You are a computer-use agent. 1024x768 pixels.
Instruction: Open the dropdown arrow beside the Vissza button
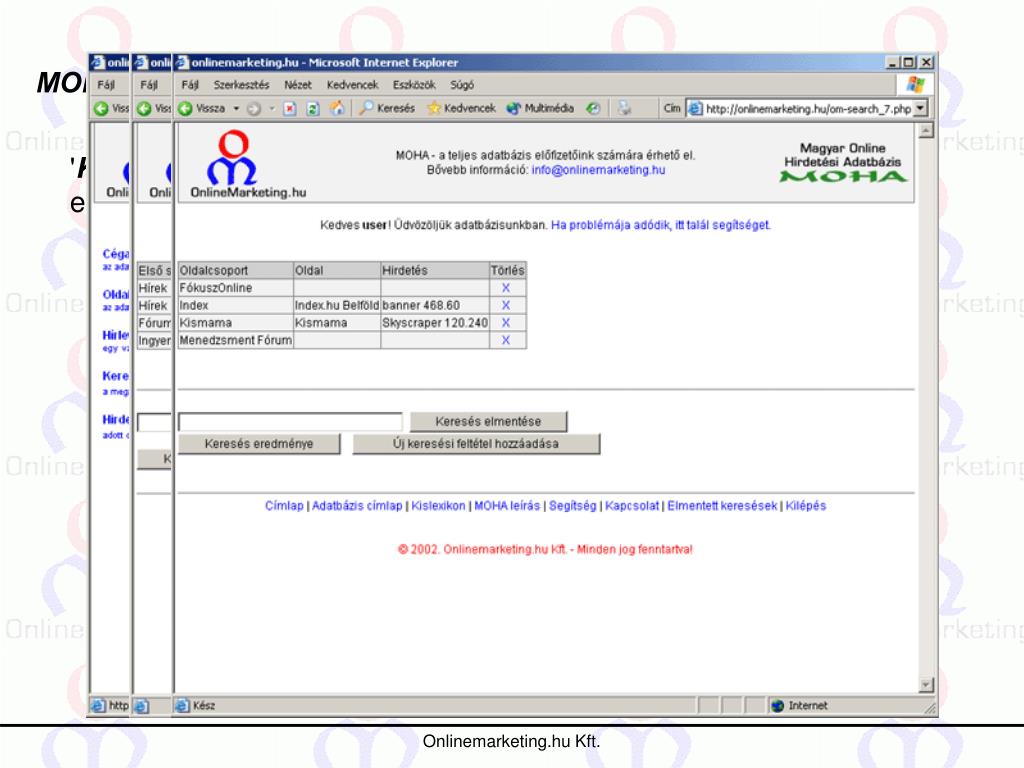pyautogui.click(x=236, y=108)
